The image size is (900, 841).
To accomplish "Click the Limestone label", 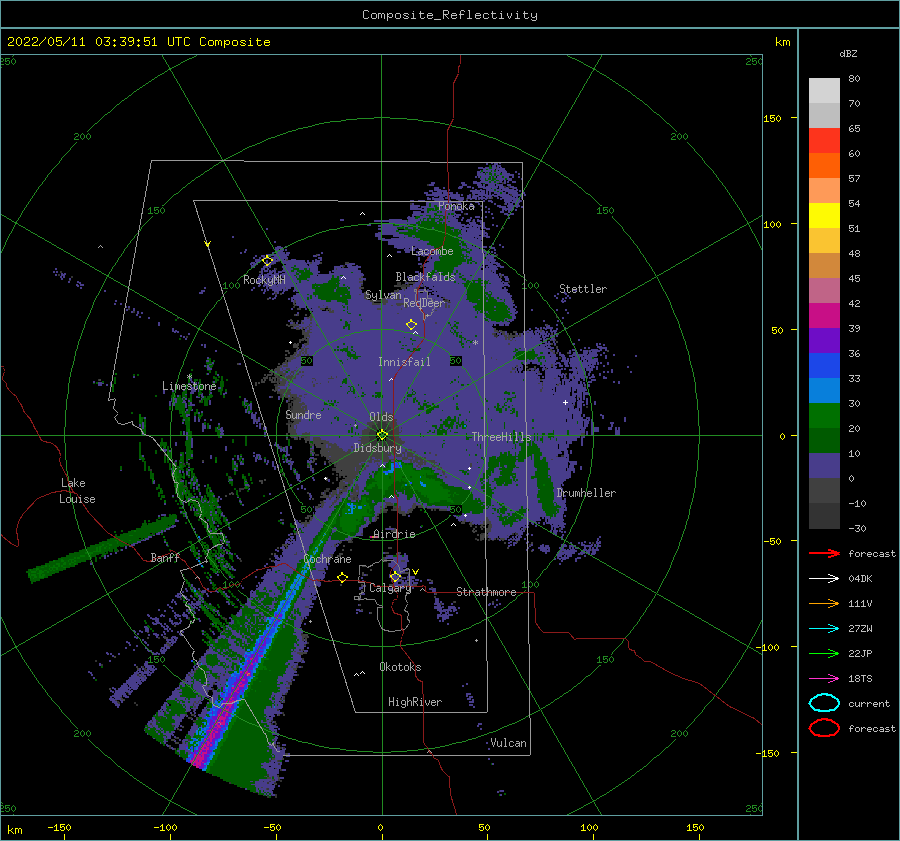I will (189, 386).
